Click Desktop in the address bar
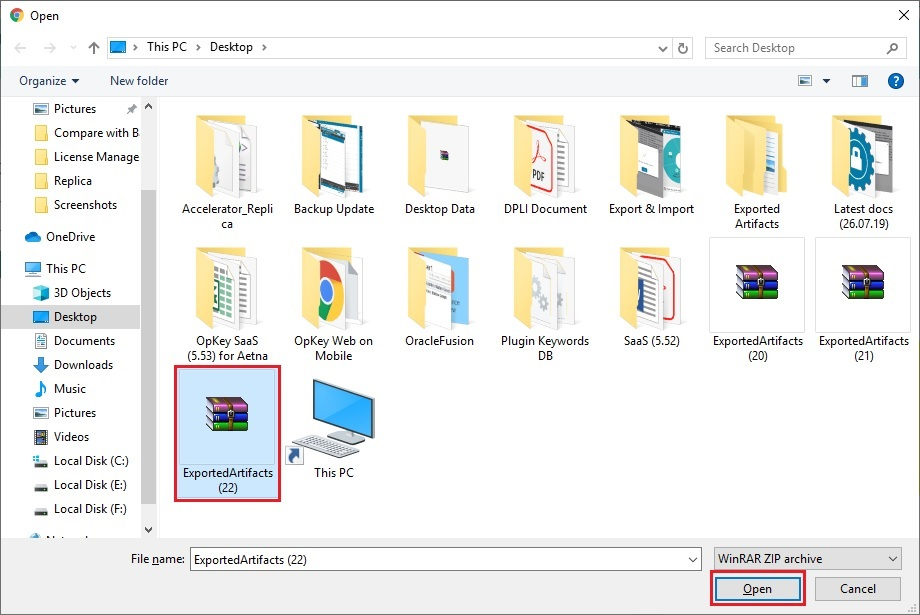 [231, 48]
